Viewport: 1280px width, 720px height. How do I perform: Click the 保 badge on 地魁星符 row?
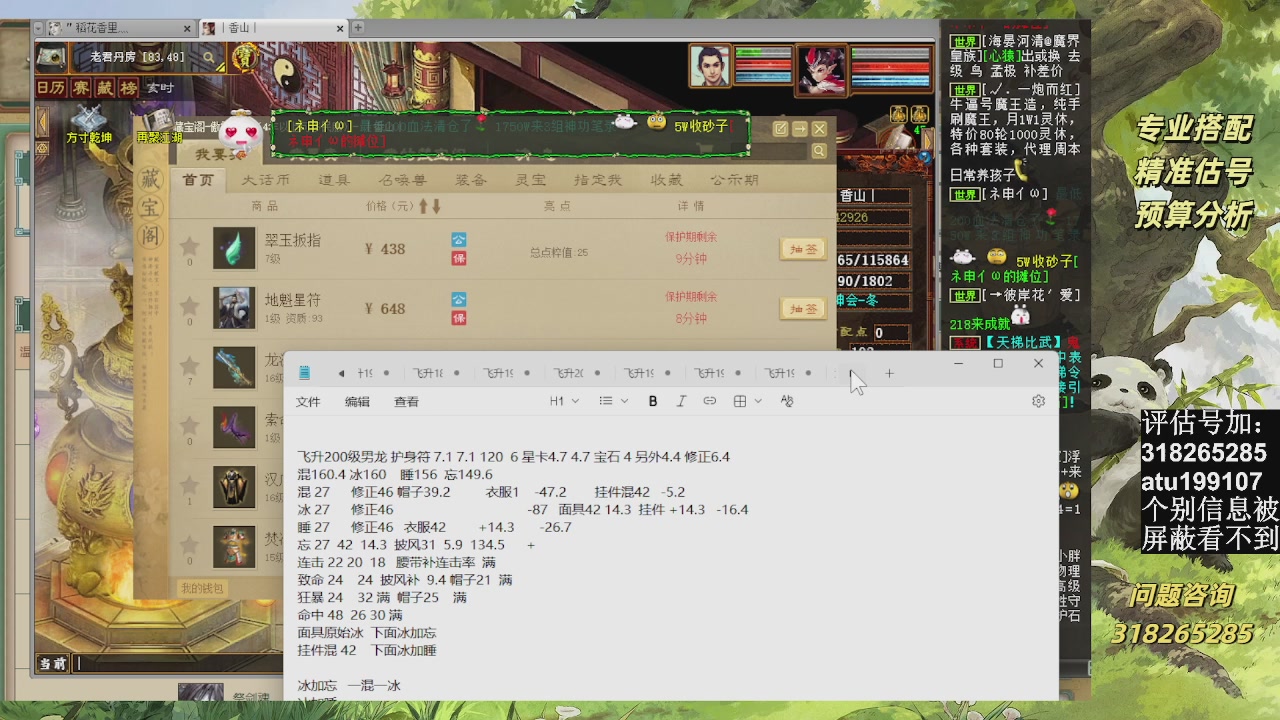(459, 318)
